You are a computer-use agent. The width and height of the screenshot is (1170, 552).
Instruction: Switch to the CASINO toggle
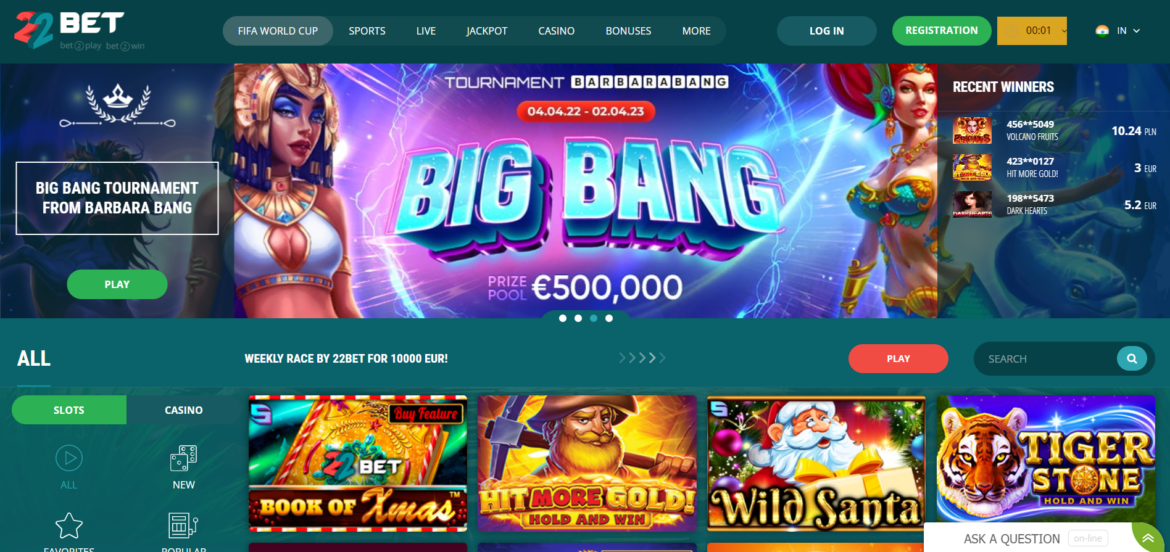coord(184,410)
